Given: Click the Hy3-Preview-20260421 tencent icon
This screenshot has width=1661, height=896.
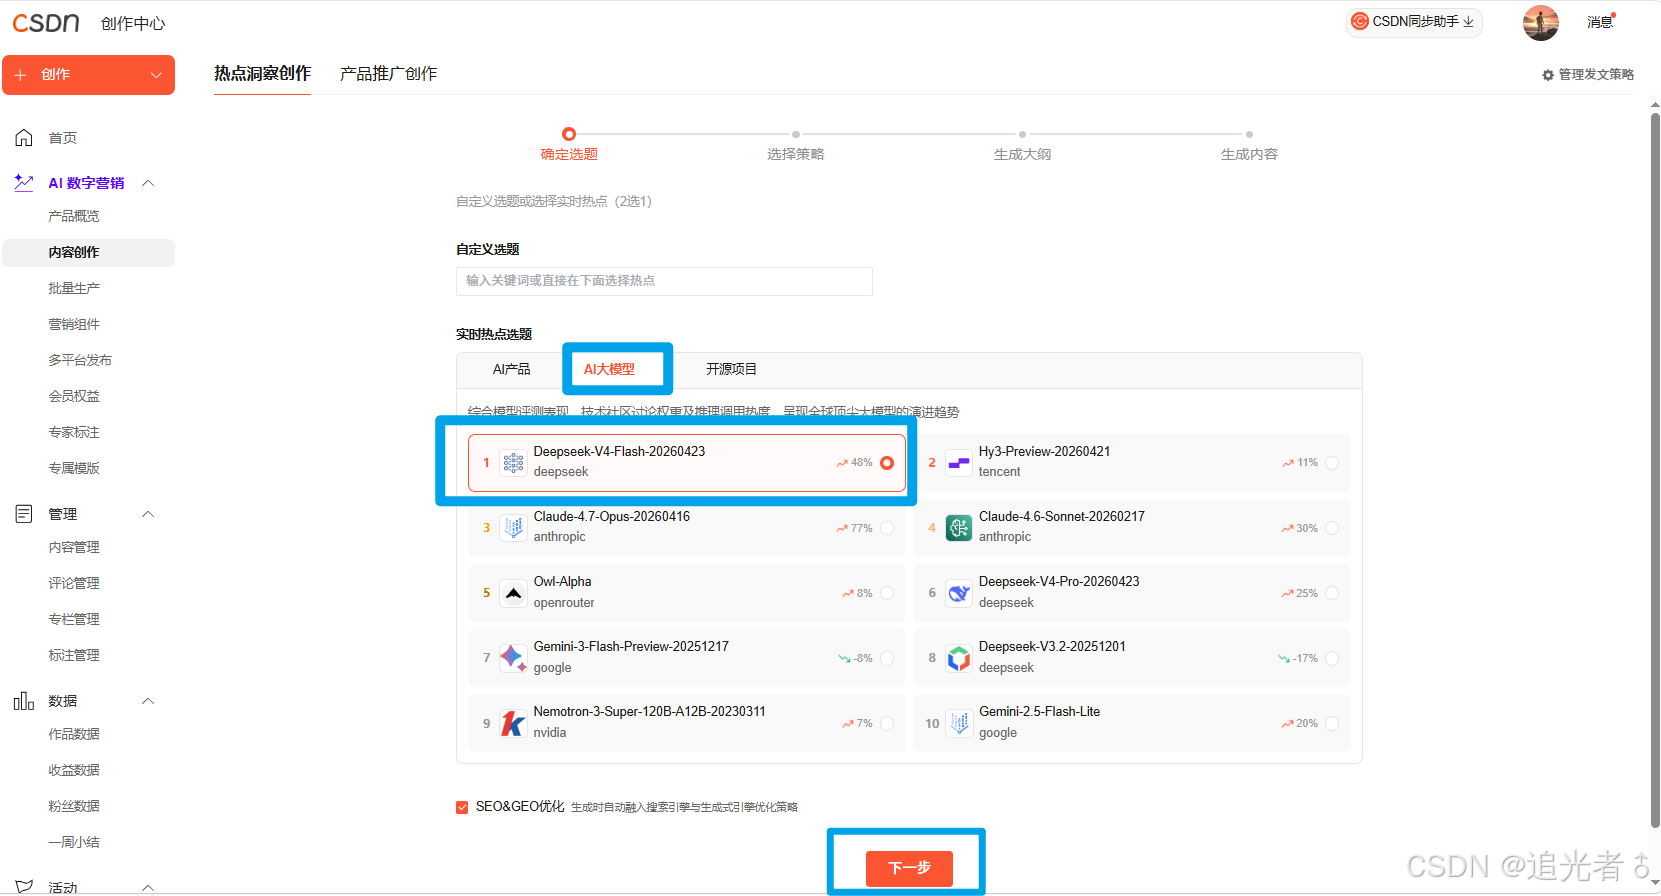Looking at the screenshot, I should (x=958, y=463).
